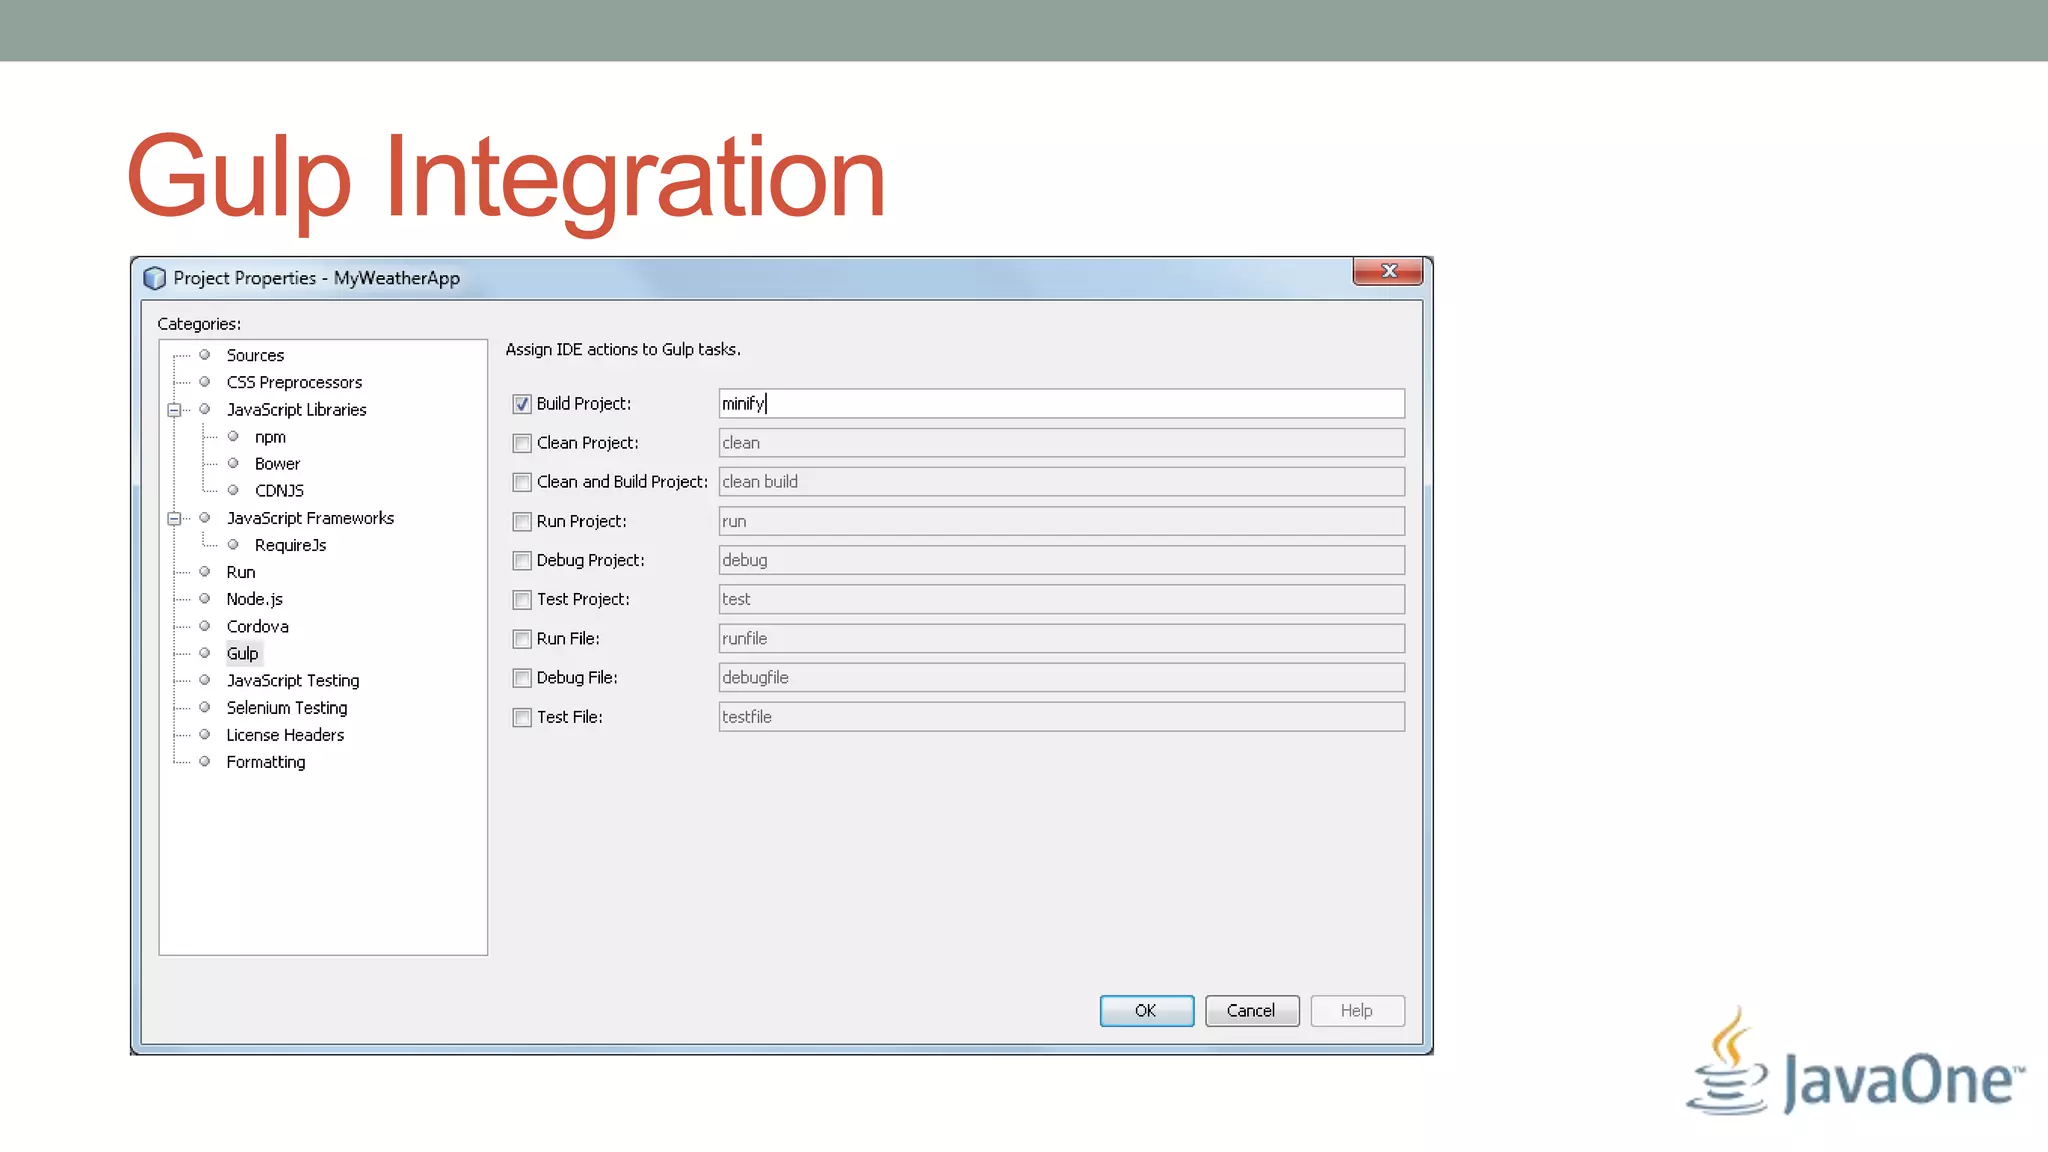This screenshot has width=2048, height=1152.
Task: Open the Node.js category
Action: tap(254, 599)
